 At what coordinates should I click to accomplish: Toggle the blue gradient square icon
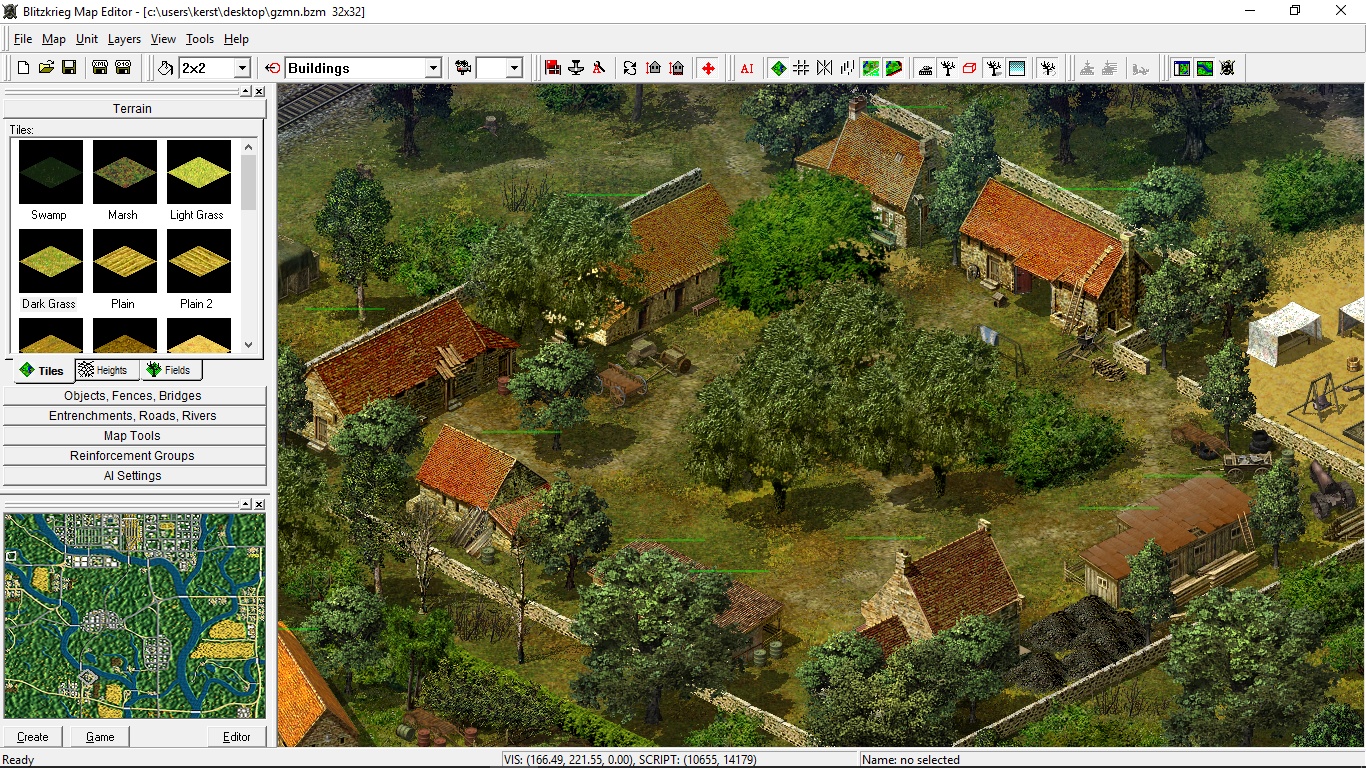pyautogui.click(x=1017, y=68)
